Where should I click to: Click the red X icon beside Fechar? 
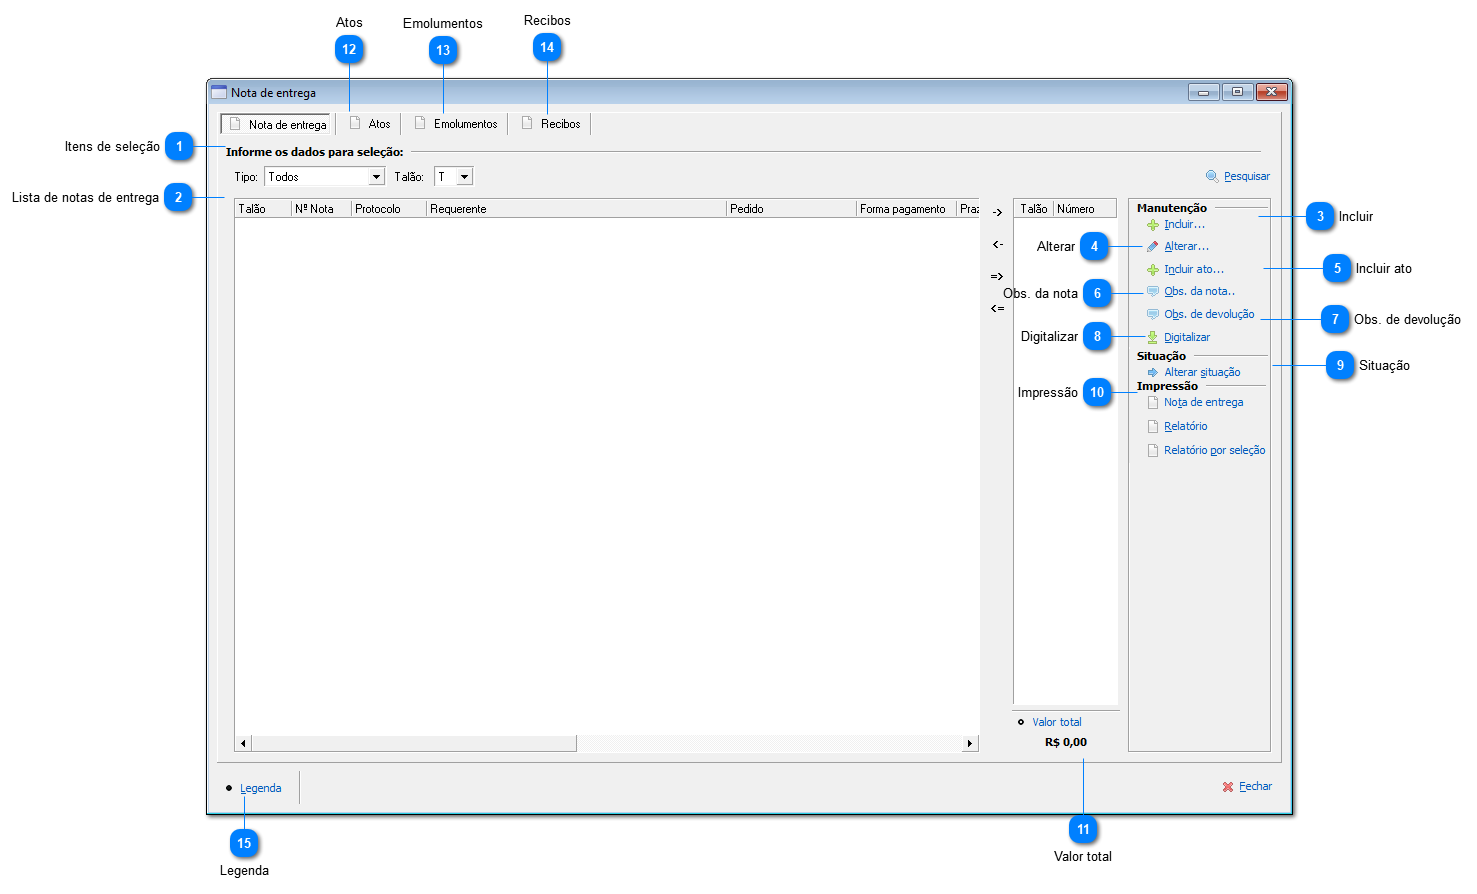click(x=1228, y=787)
